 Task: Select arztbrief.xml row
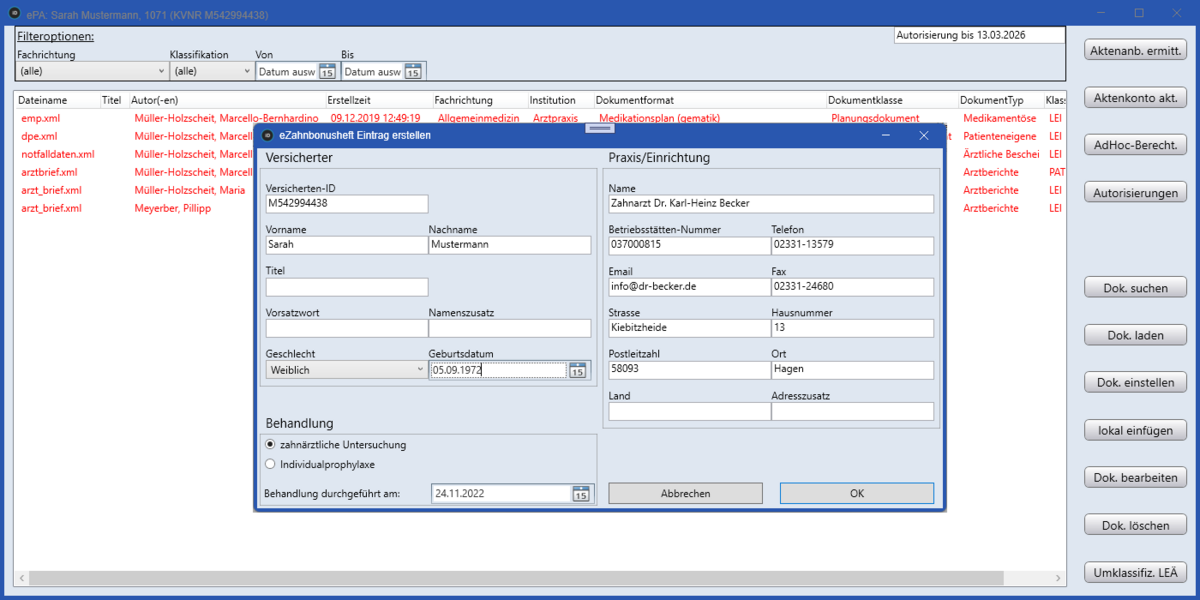click(50, 172)
